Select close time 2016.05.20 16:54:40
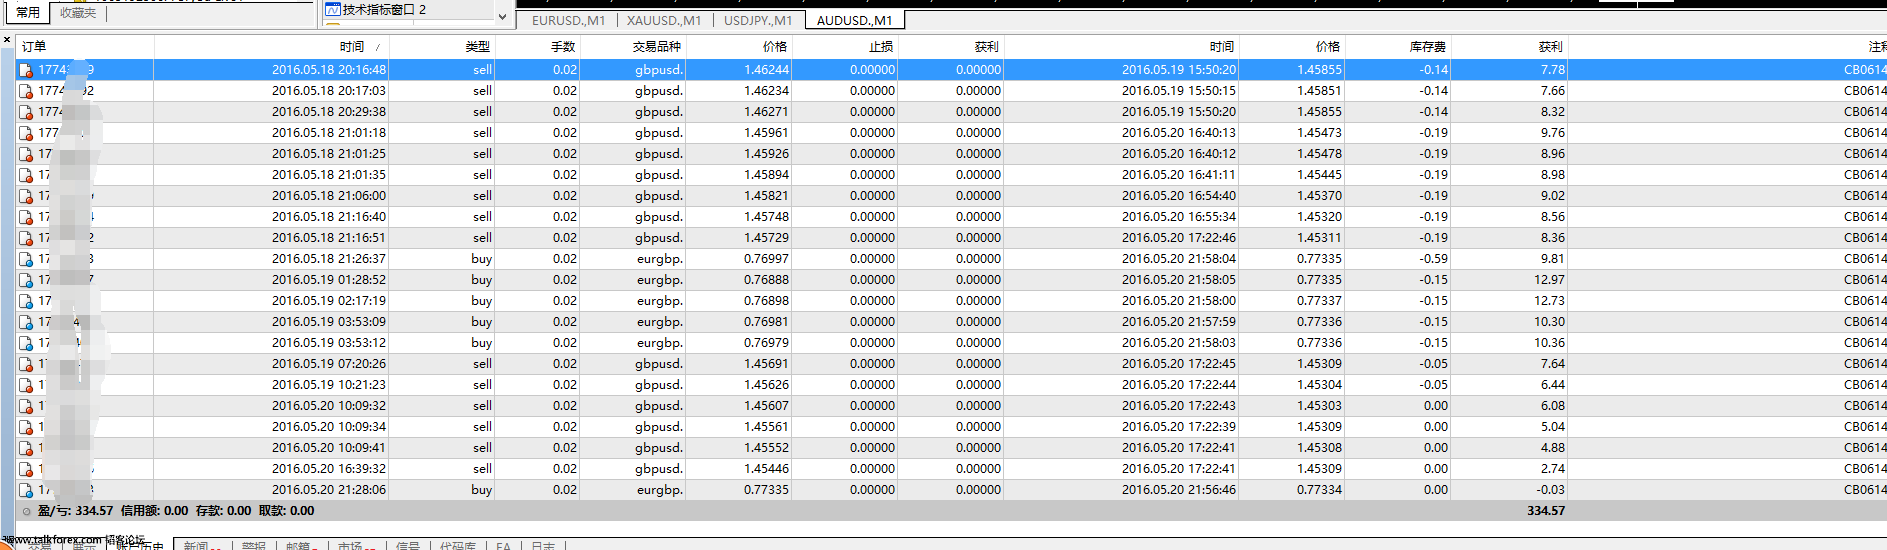Image resolution: width=1887 pixels, height=550 pixels. pyautogui.click(x=1179, y=196)
